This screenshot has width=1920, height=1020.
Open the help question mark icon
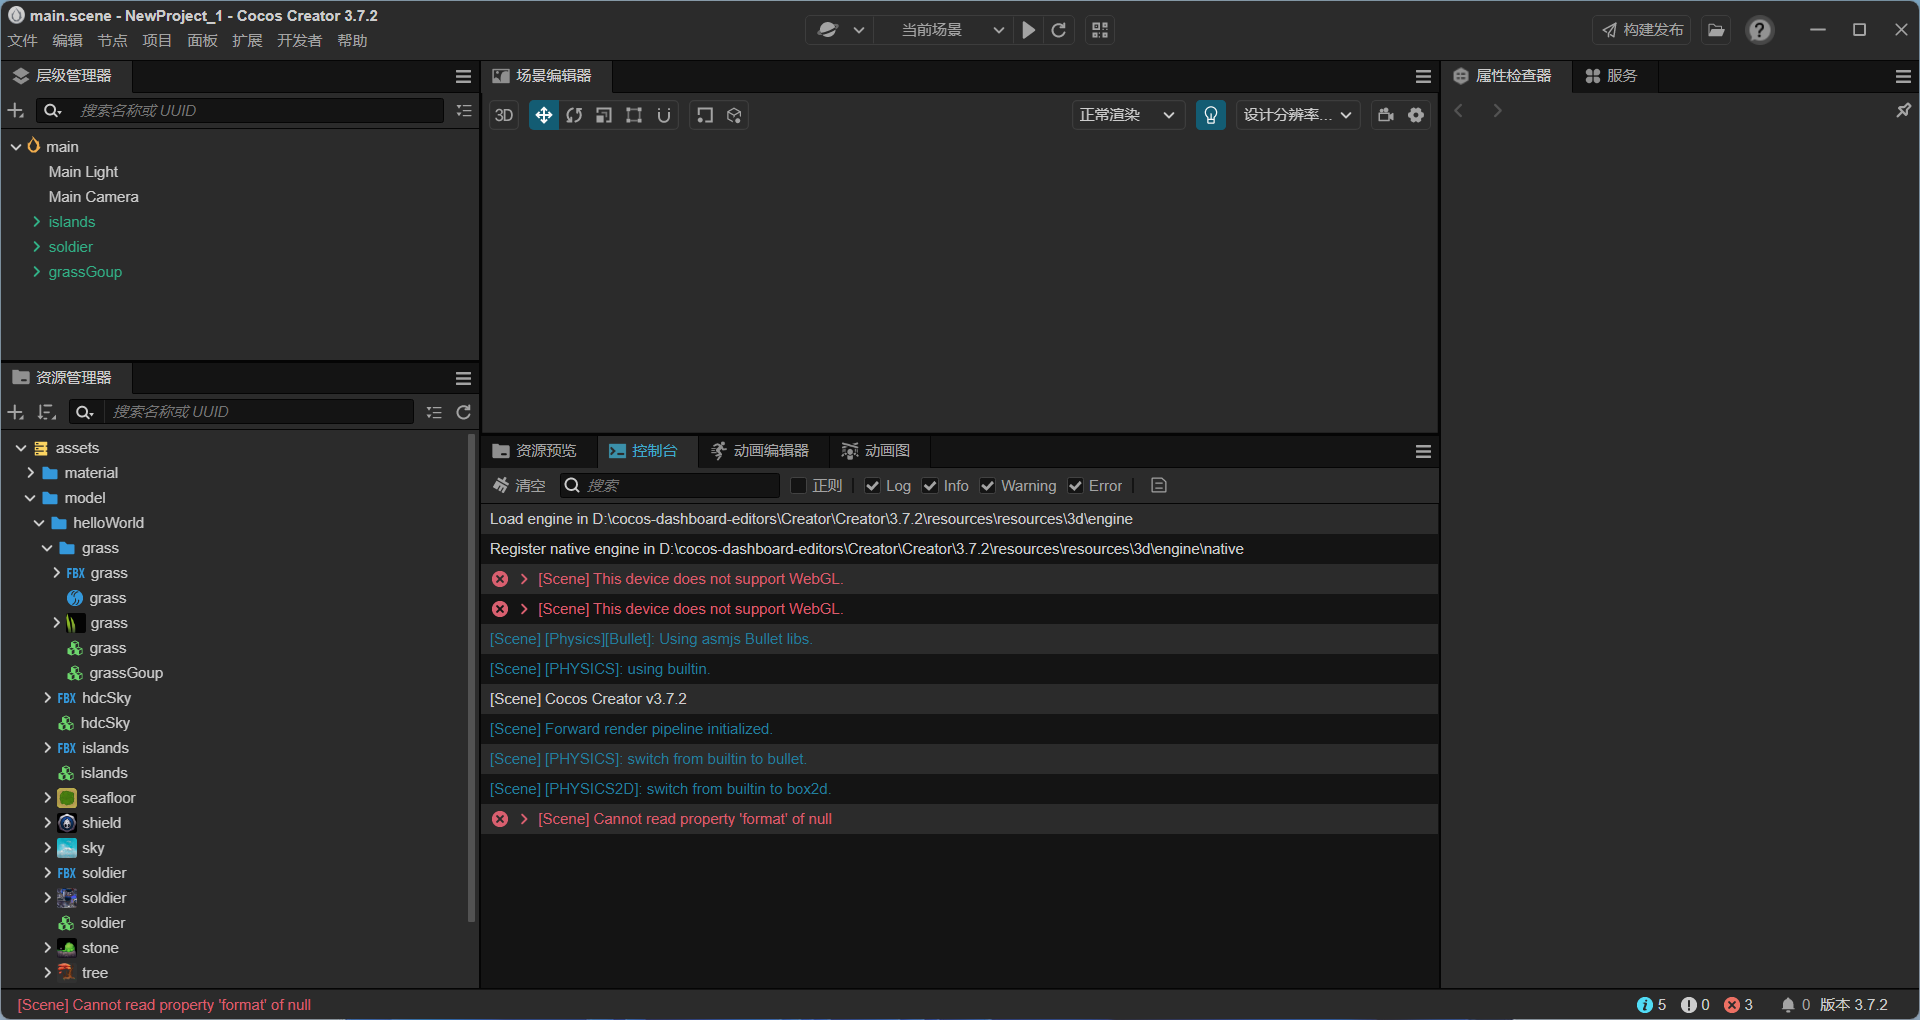1760,30
